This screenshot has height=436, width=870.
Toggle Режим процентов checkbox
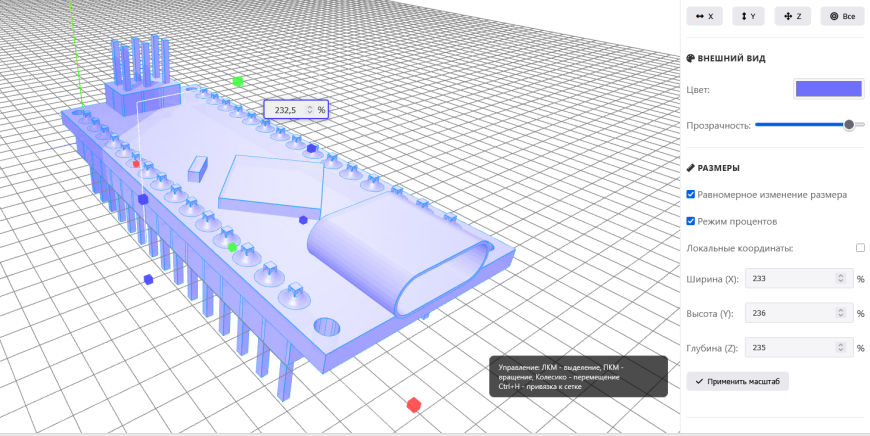pyautogui.click(x=691, y=221)
